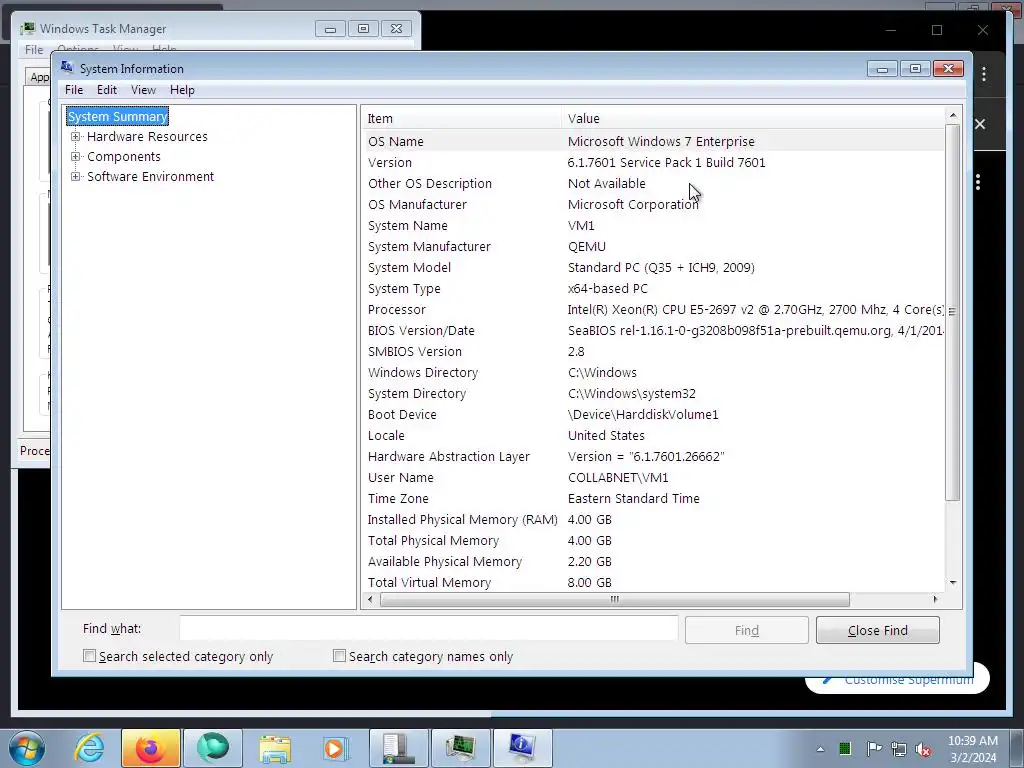Select the Hardware Resources tree item
This screenshot has width=1024, height=768.
click(147, 136)
